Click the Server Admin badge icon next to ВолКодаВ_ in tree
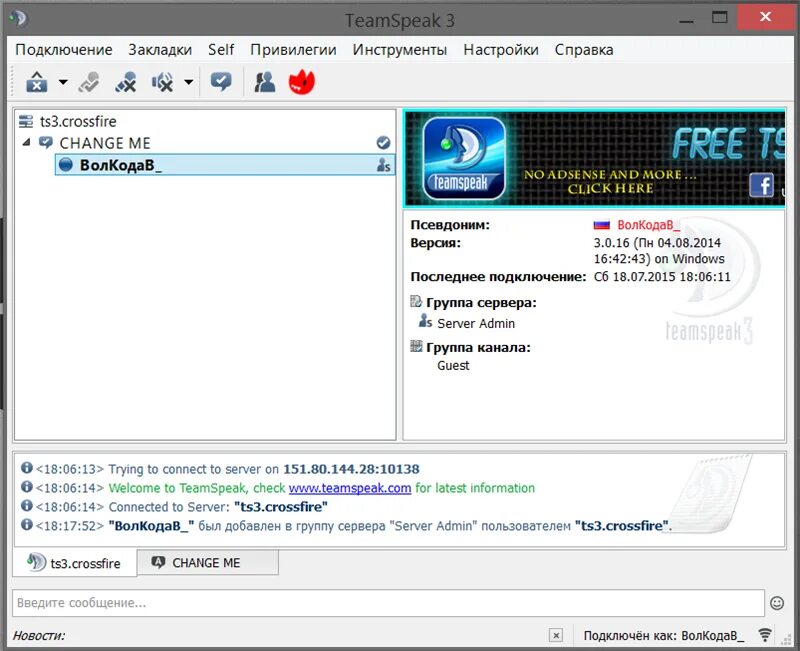800x651 pixels. 383,165
